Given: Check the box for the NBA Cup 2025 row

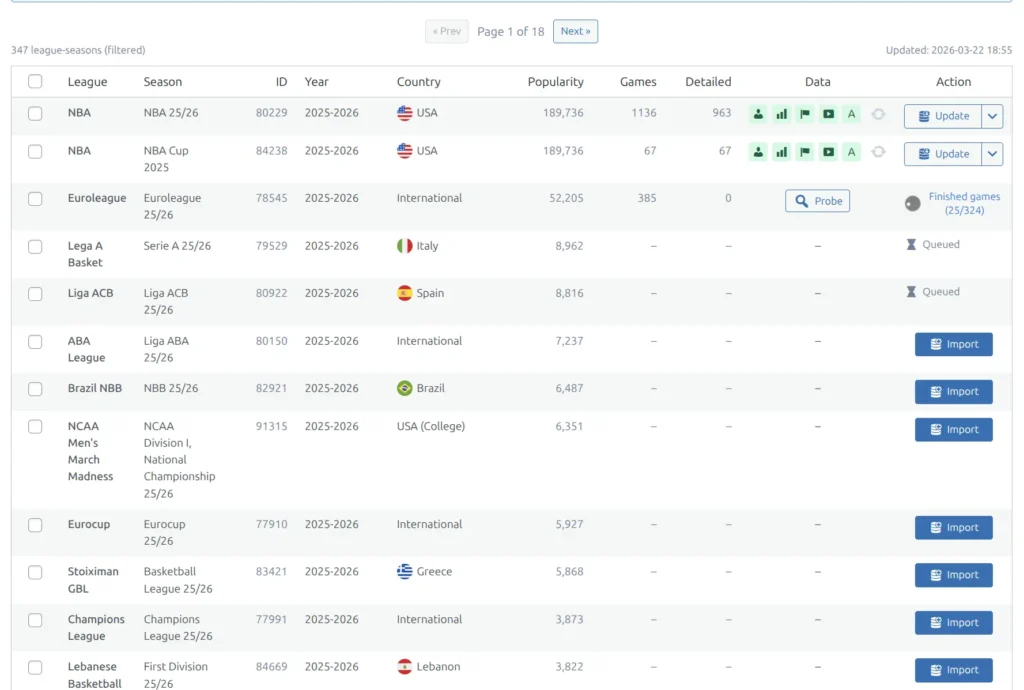Looking at the screenshot, I should point(35,151).
